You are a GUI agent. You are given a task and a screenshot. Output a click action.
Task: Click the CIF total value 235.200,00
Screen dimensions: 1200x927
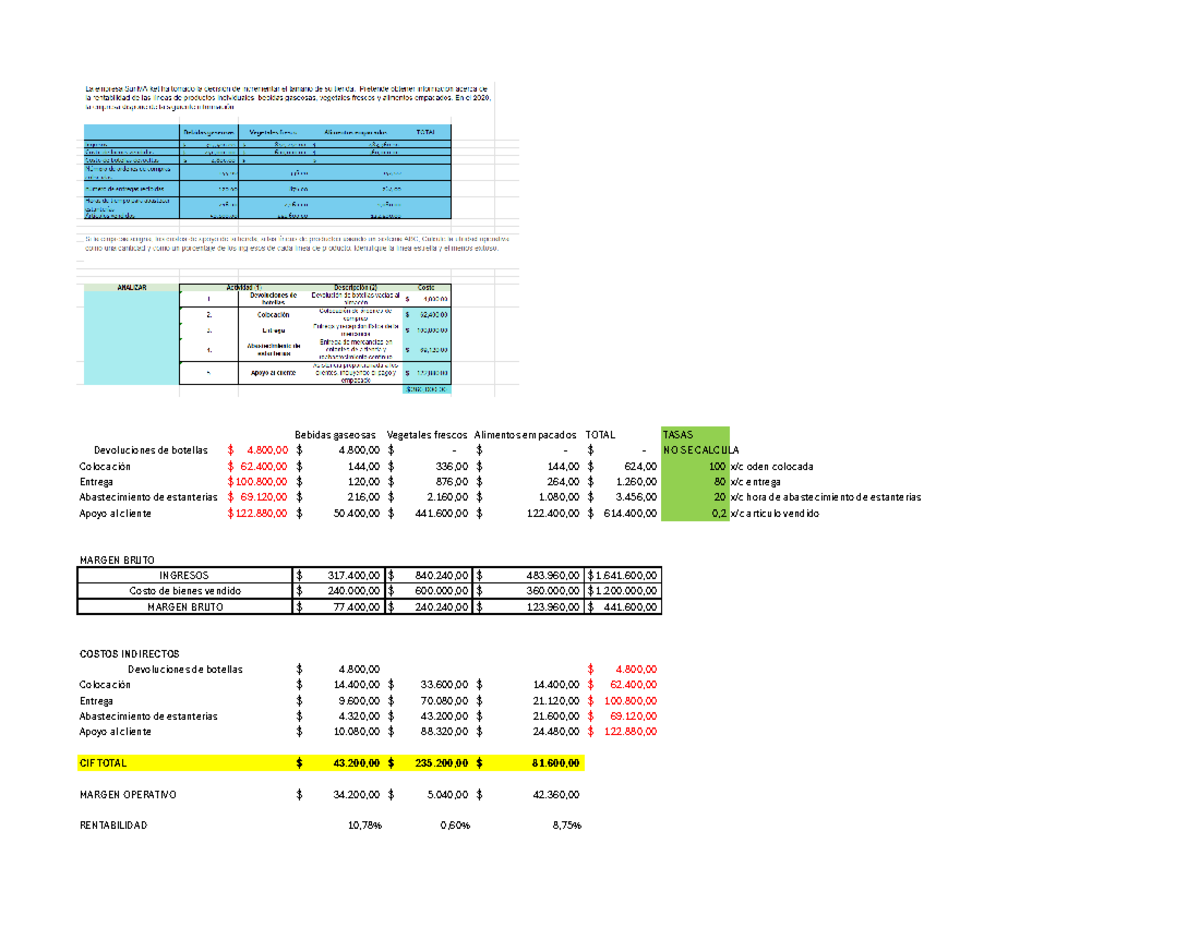pos(442,764)
